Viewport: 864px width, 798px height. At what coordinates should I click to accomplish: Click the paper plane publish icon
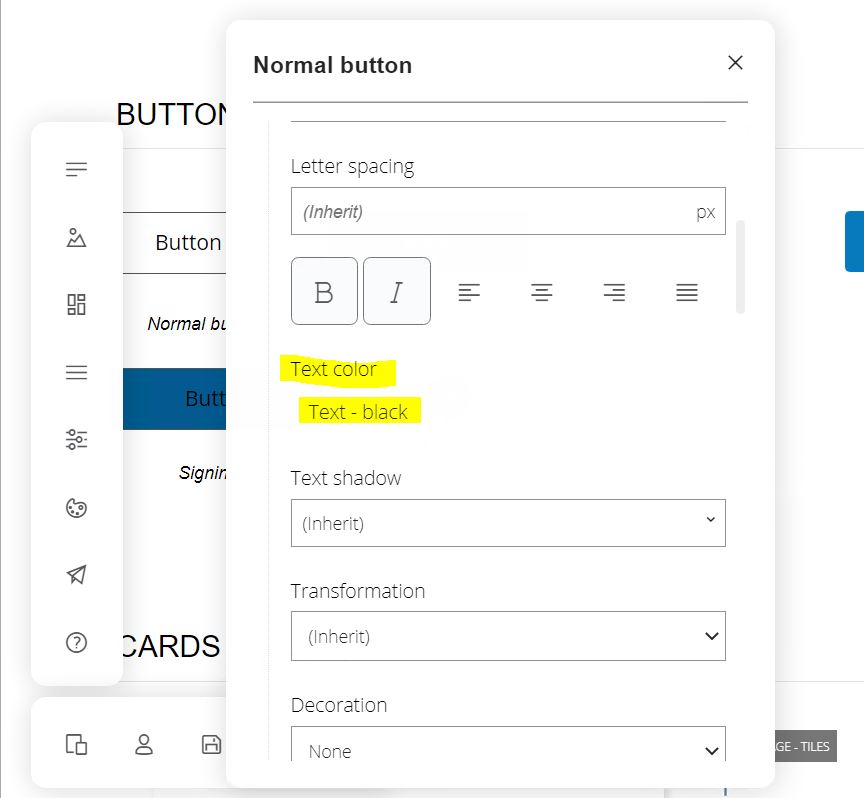(x=76, y=575)
